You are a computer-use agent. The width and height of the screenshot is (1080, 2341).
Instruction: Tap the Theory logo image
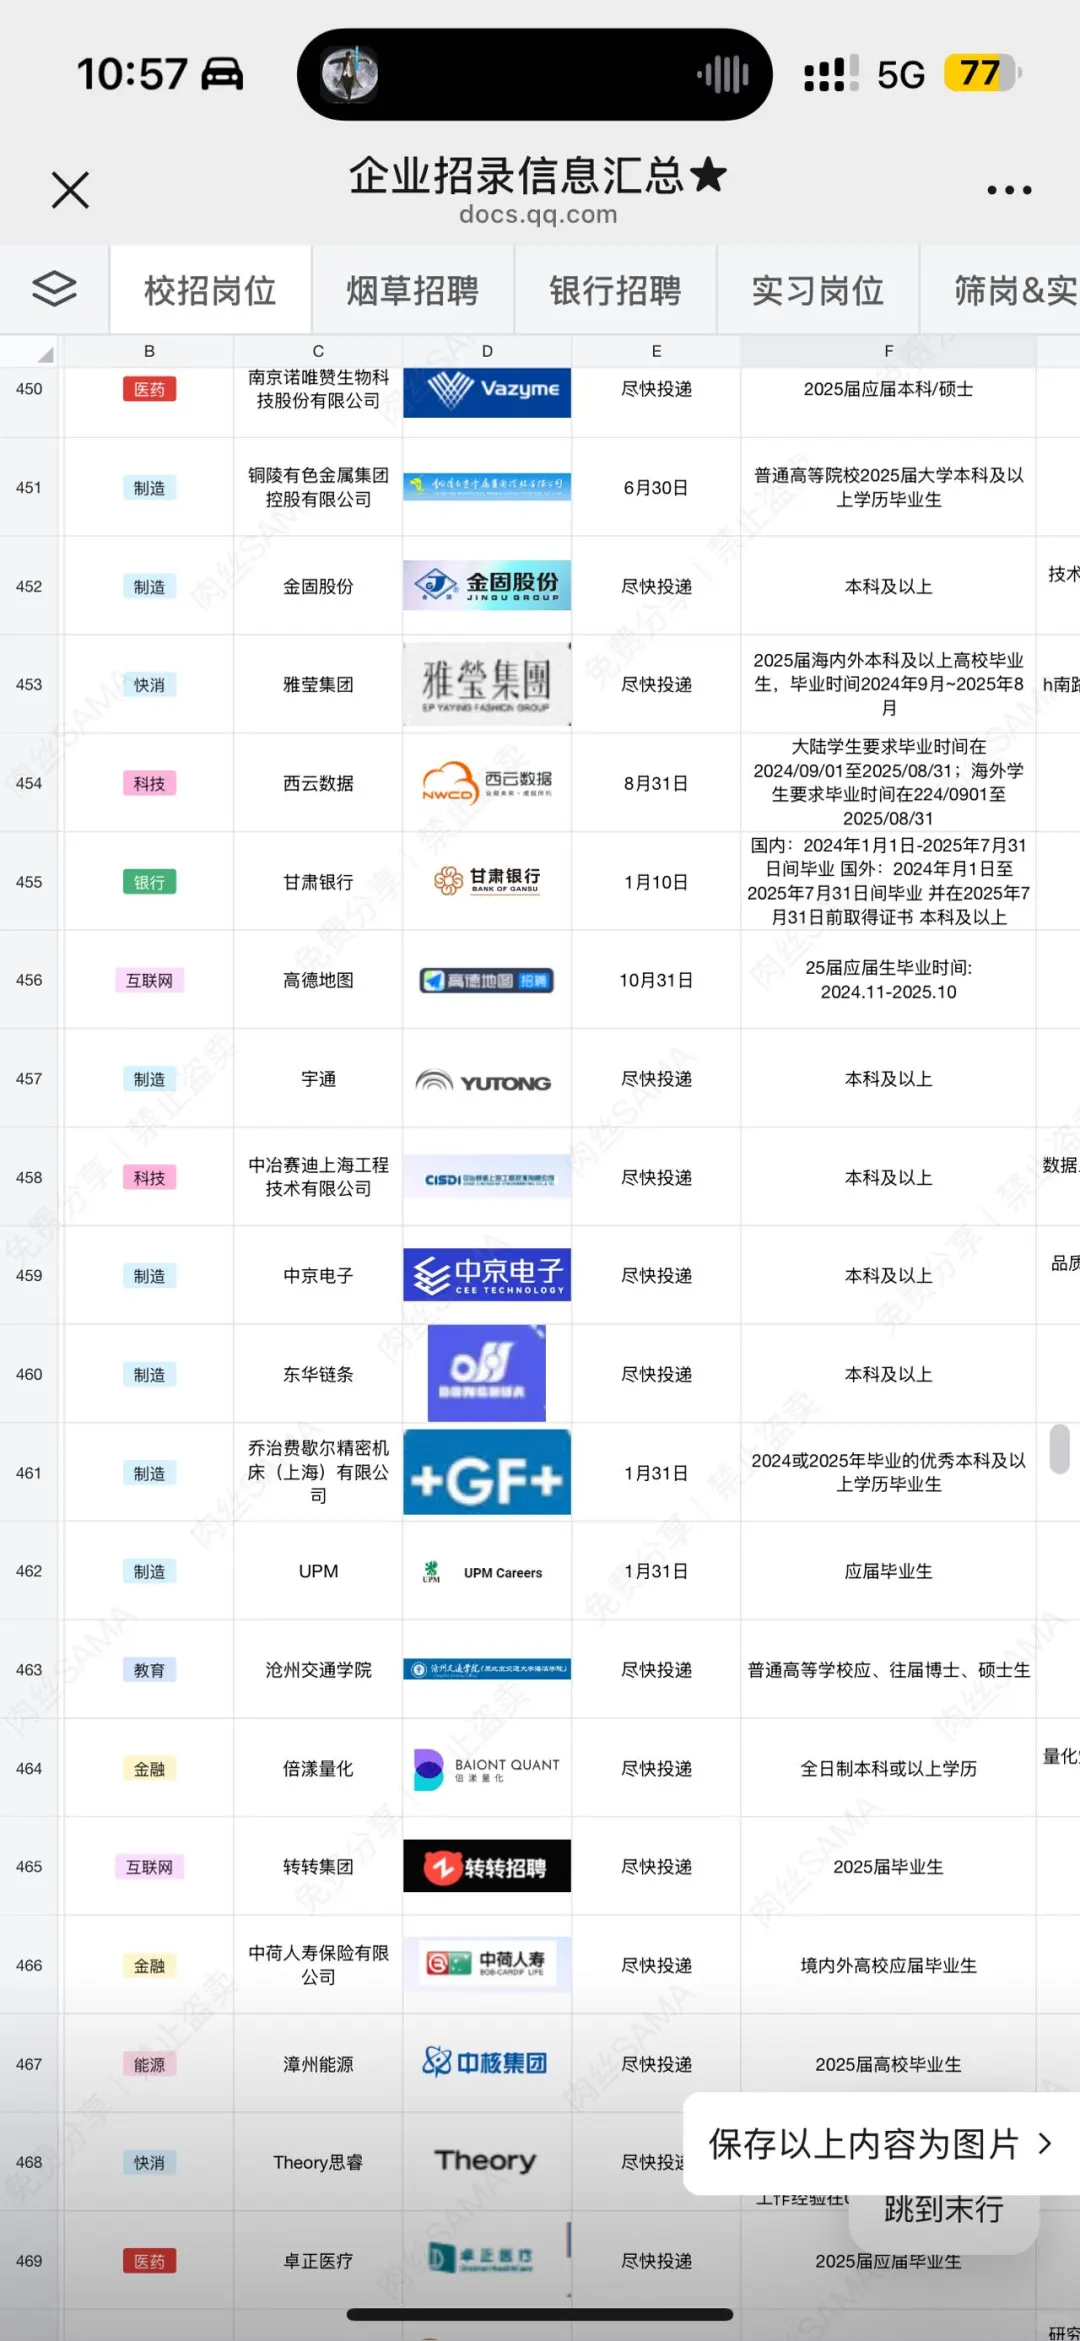click(x=485, y=2161)
